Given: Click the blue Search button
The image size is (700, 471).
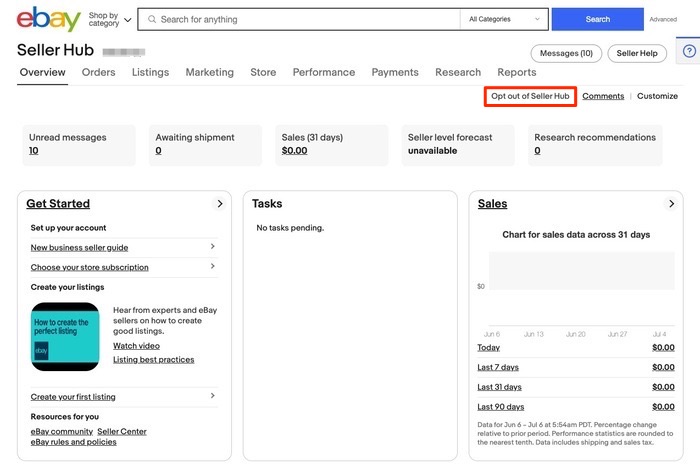Looking at the screenshot, I should [x=597, y=19].
